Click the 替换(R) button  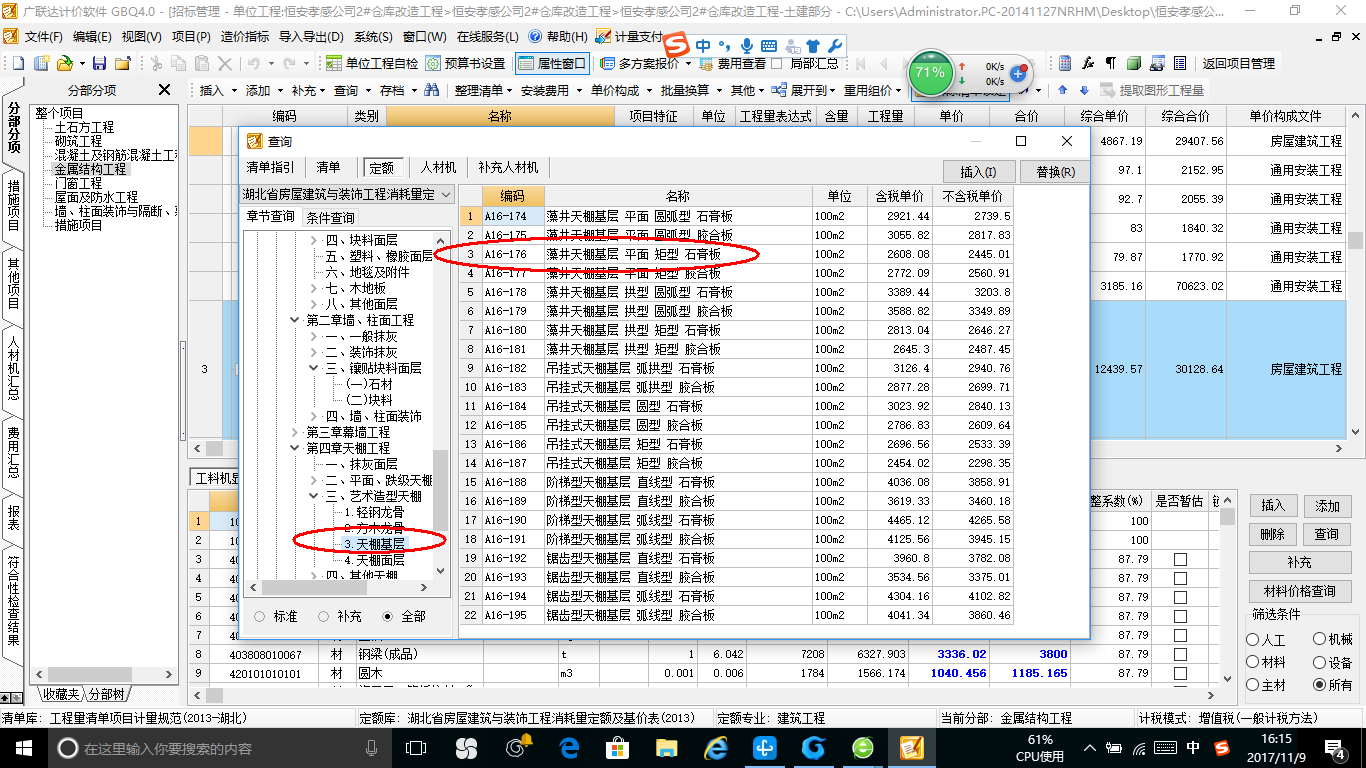(x=1056, y=172)
